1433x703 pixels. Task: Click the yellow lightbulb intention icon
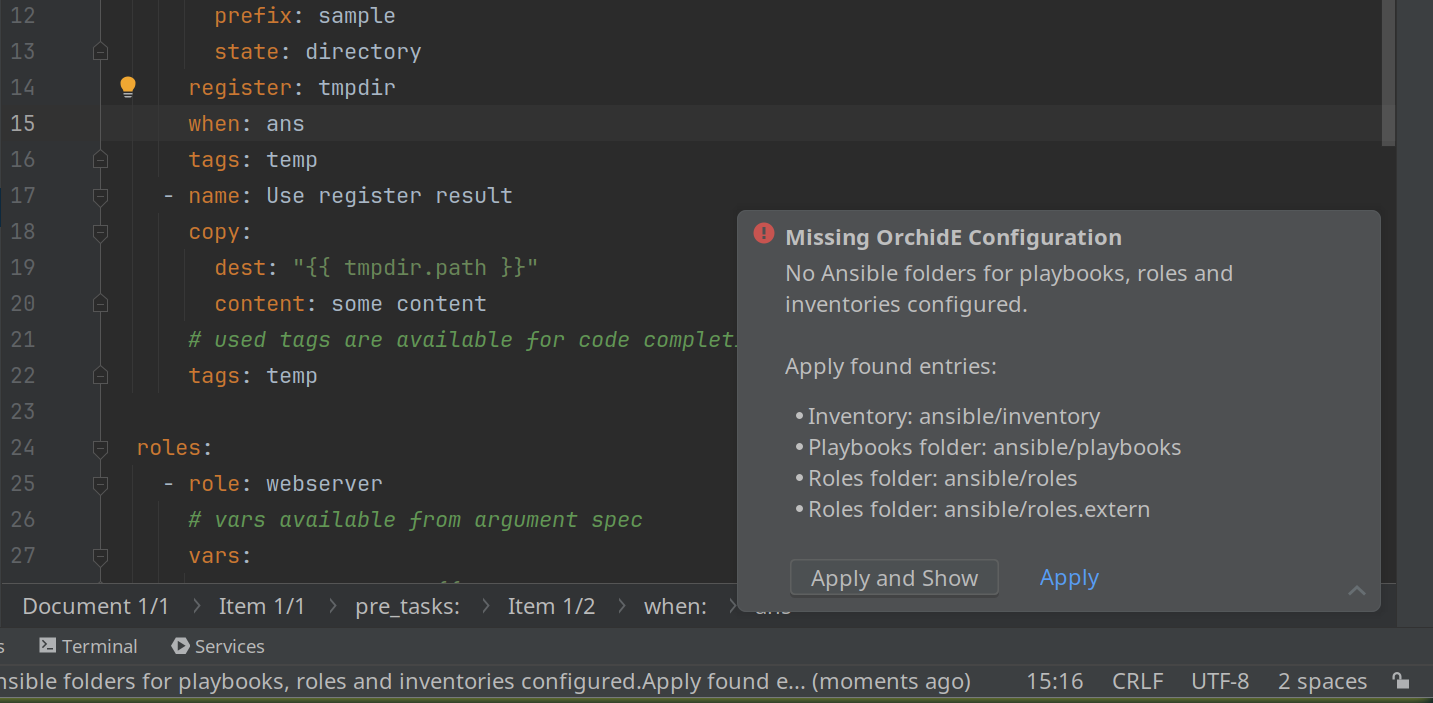tap(127, 87)
